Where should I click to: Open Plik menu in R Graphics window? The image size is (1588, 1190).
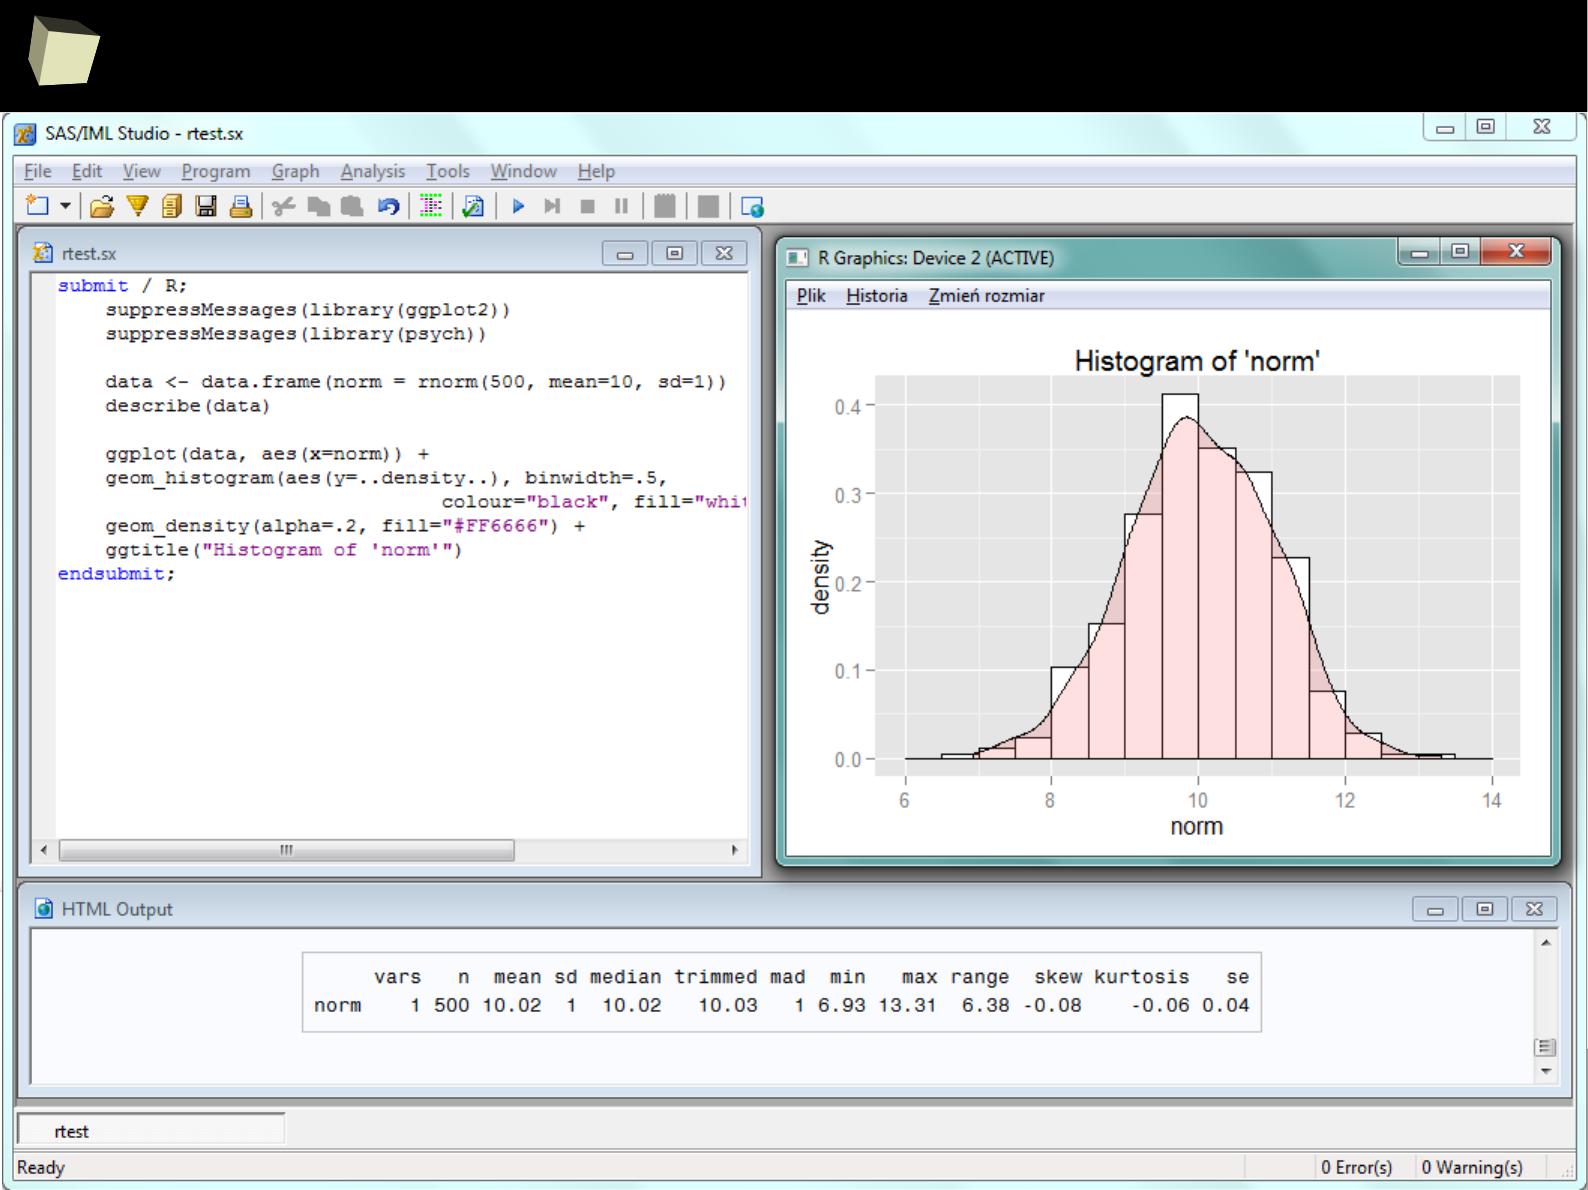[811, 295]
